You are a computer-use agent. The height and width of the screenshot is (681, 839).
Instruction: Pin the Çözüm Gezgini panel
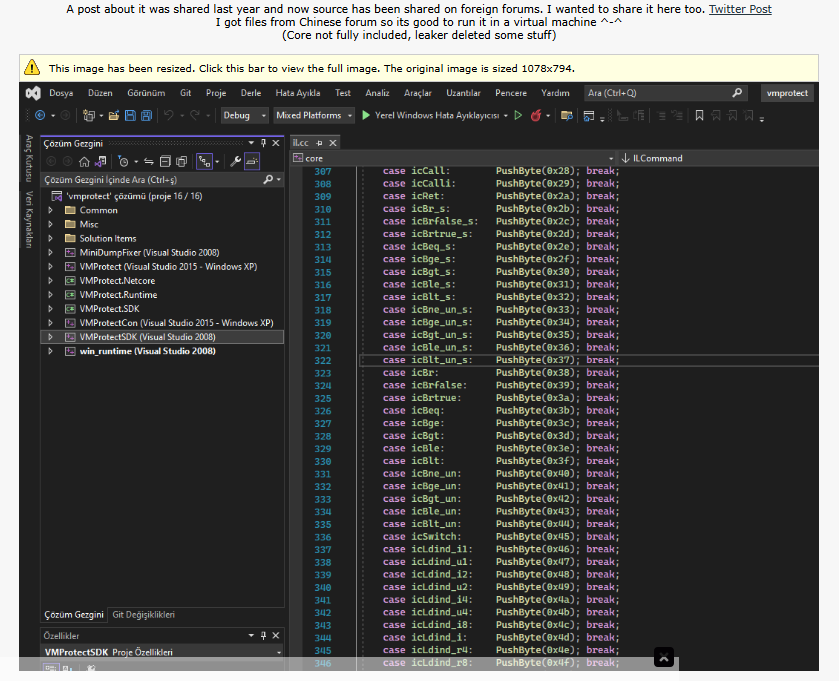pos(263,143)
